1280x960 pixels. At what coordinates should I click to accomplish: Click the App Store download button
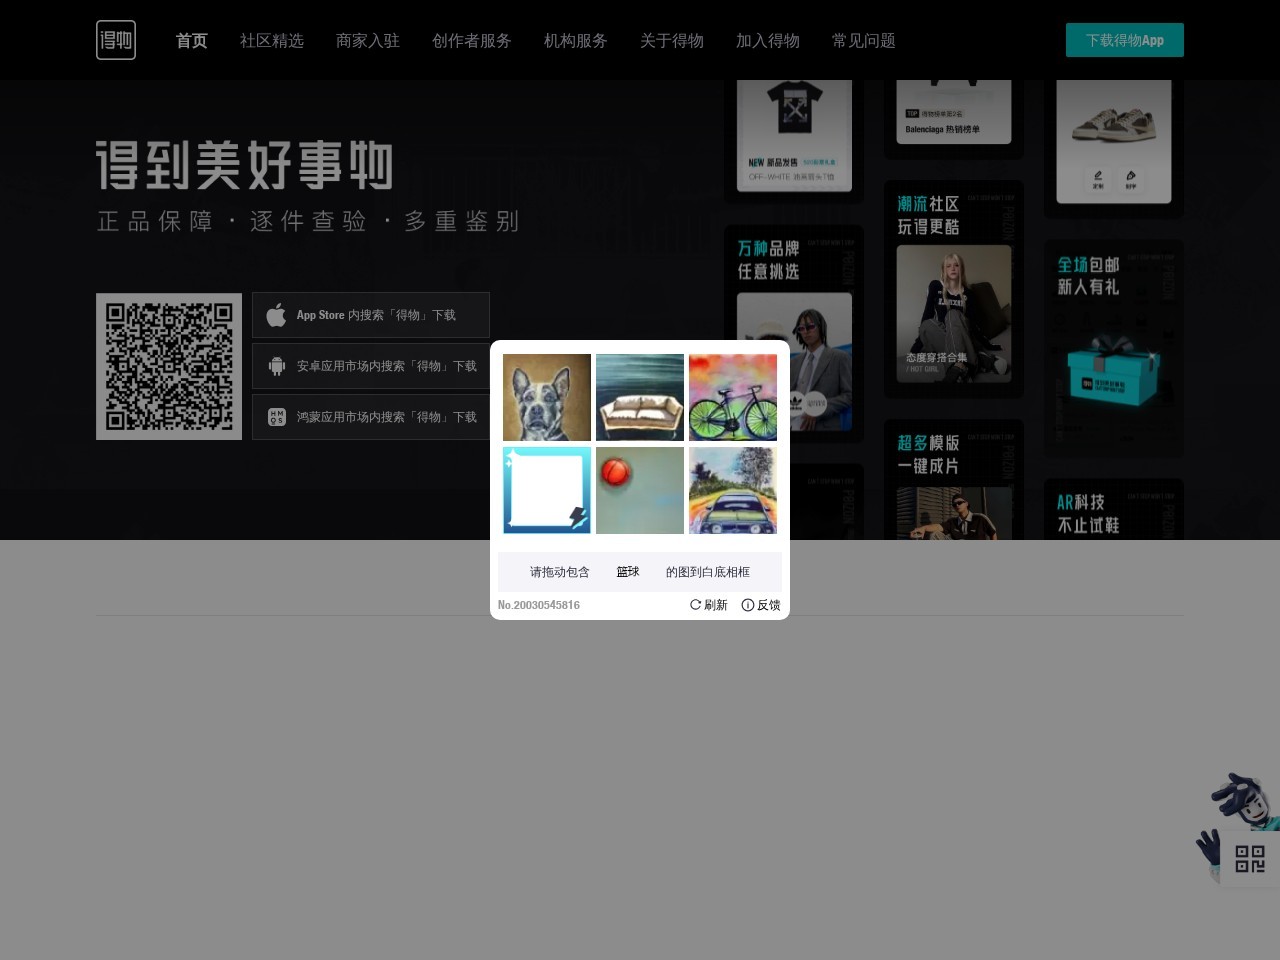(371, 315)
